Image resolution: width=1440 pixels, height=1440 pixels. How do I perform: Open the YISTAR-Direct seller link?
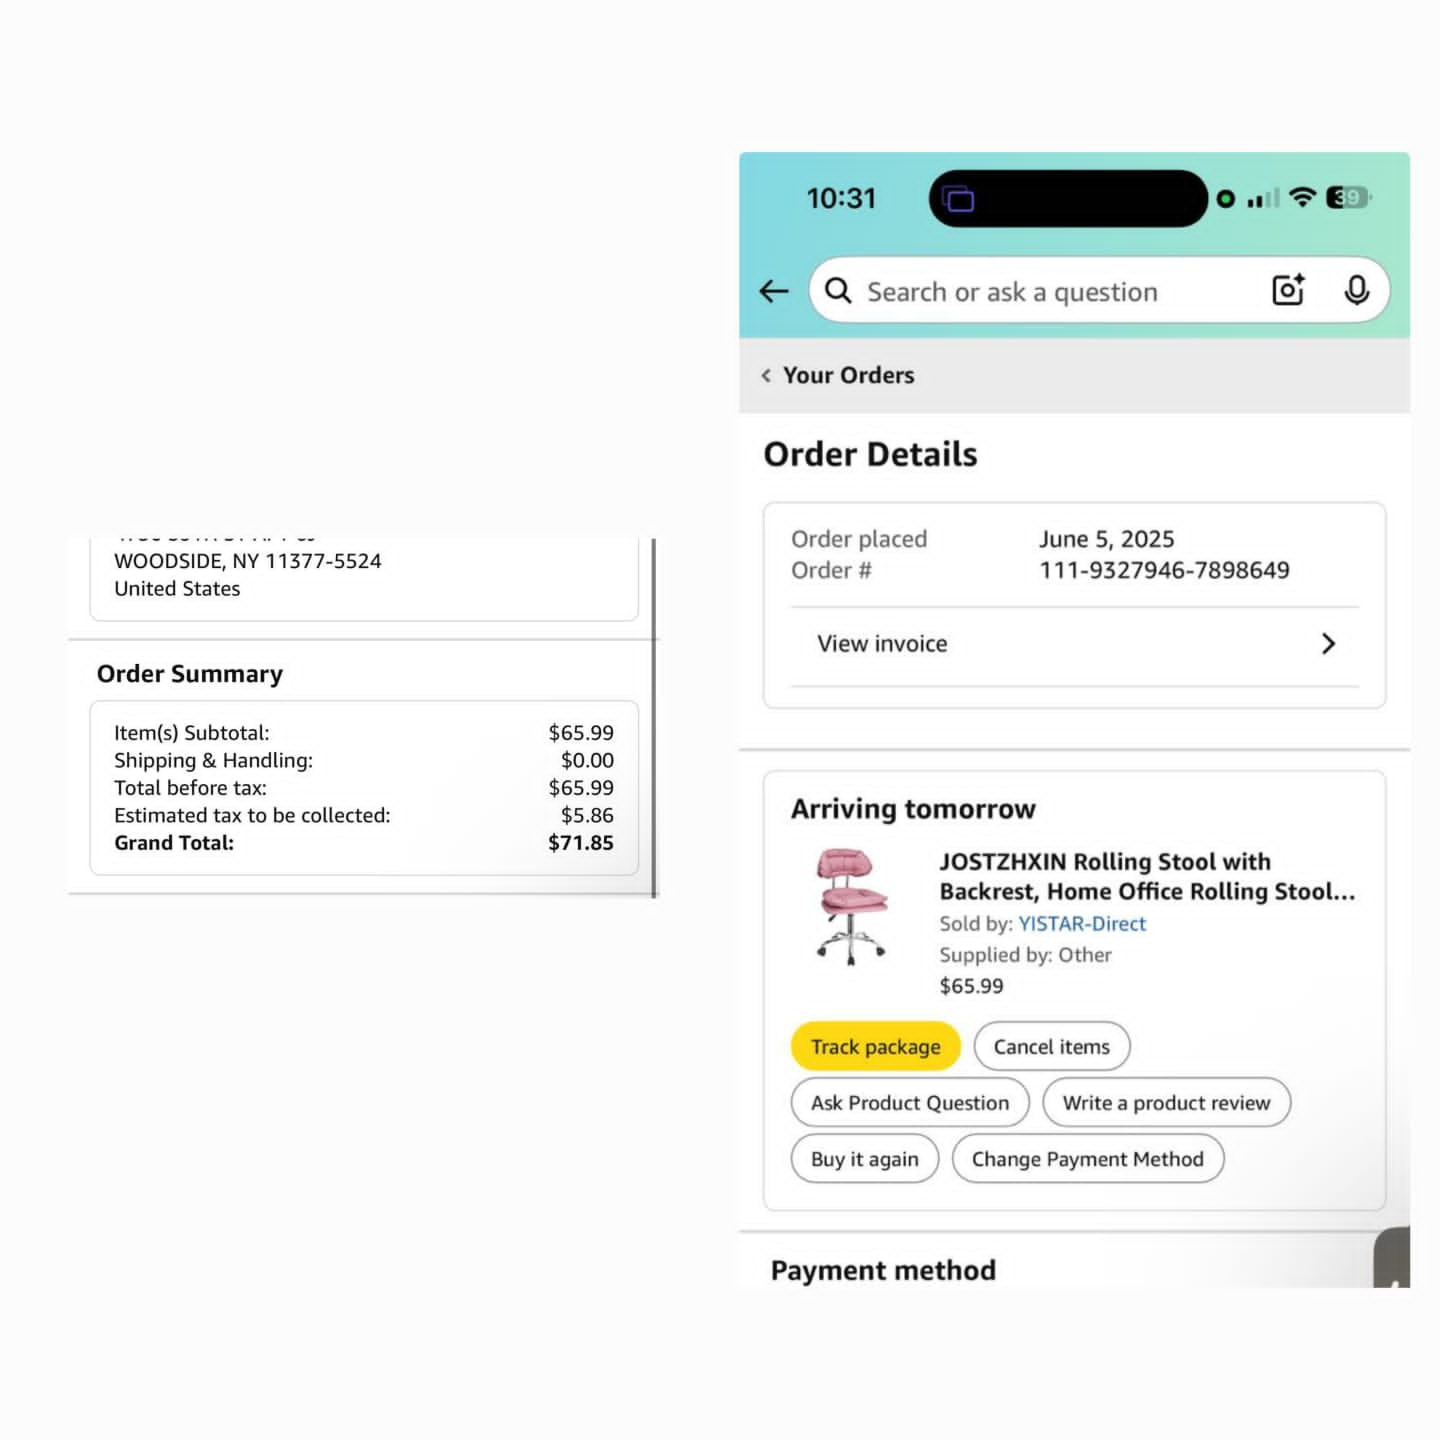(x=1082, y=924)
